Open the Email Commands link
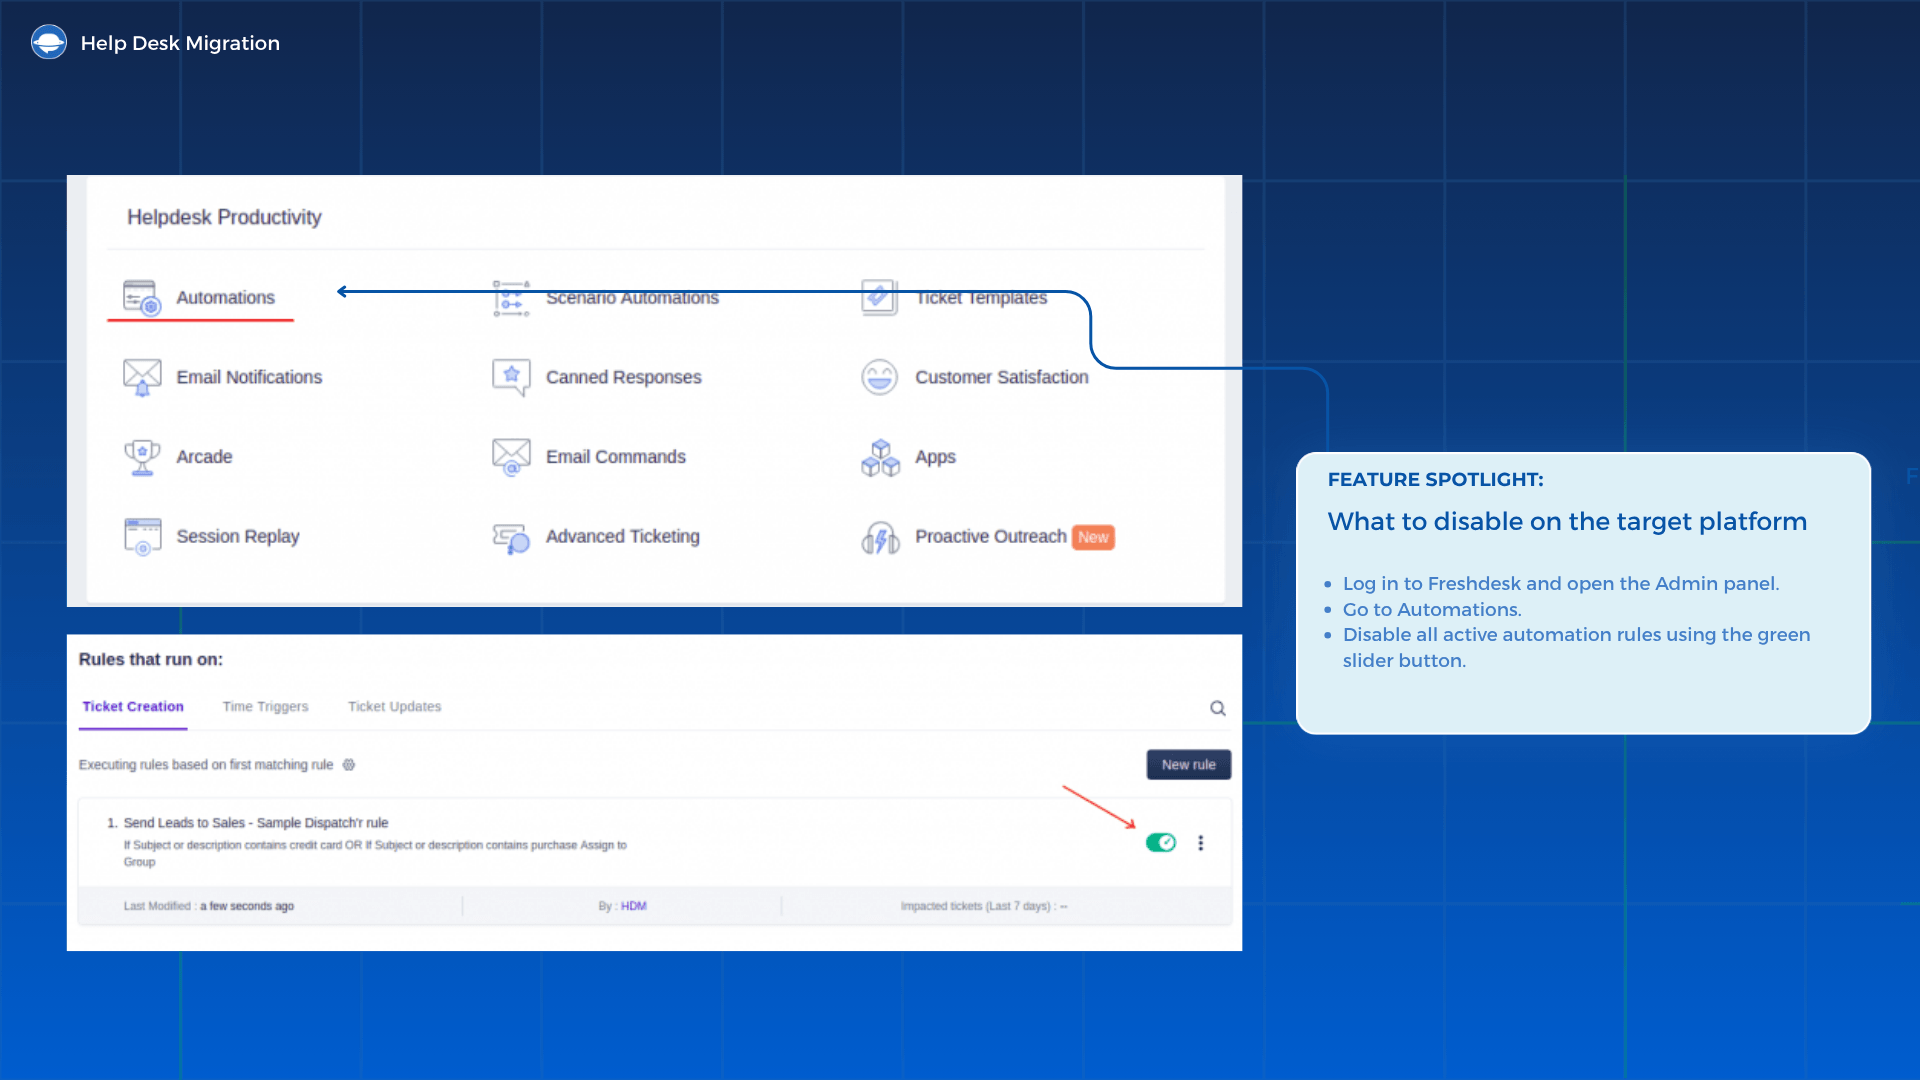This screenshot has height=1080, width=1920. click(x=615, y=457)
